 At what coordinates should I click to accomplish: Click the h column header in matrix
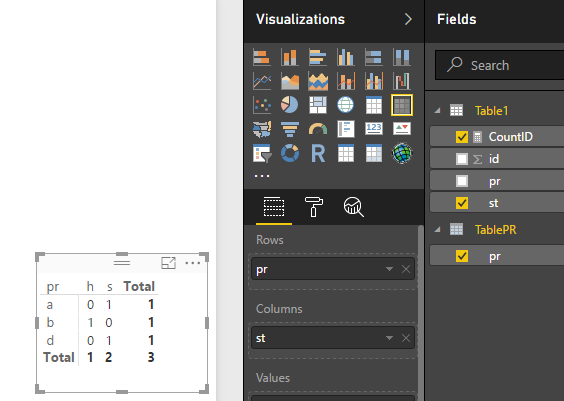pyautogui.click(x=90, y=287)
